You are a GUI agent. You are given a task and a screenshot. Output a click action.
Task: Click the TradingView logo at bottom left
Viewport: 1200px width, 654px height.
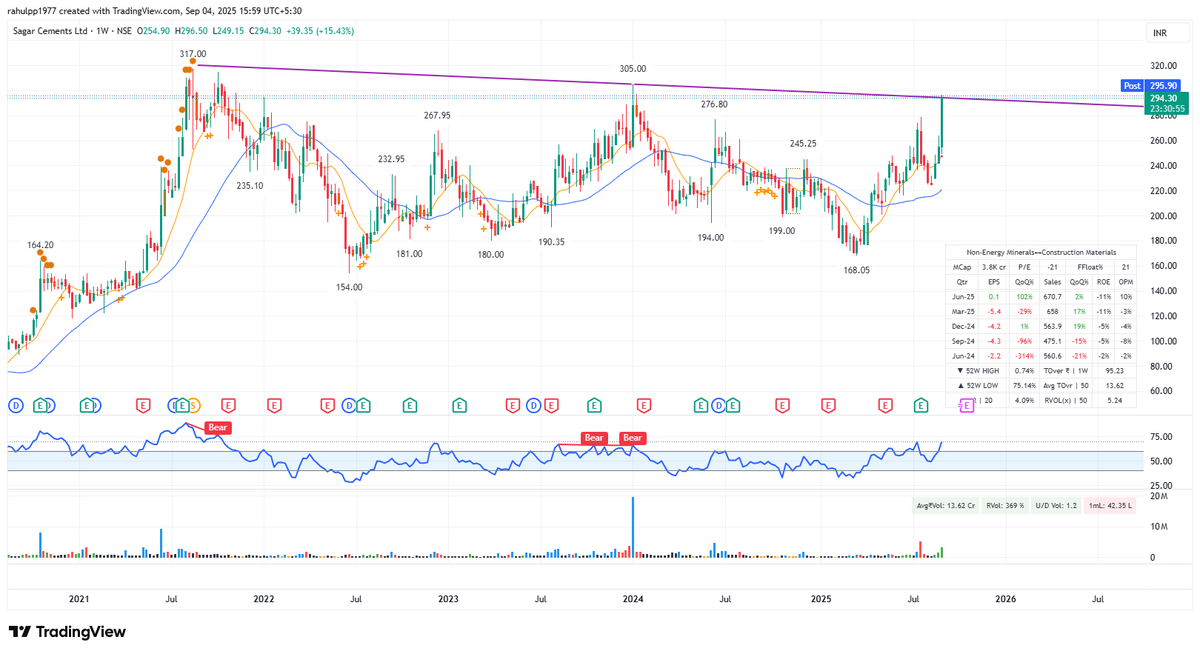click(67, 632)
